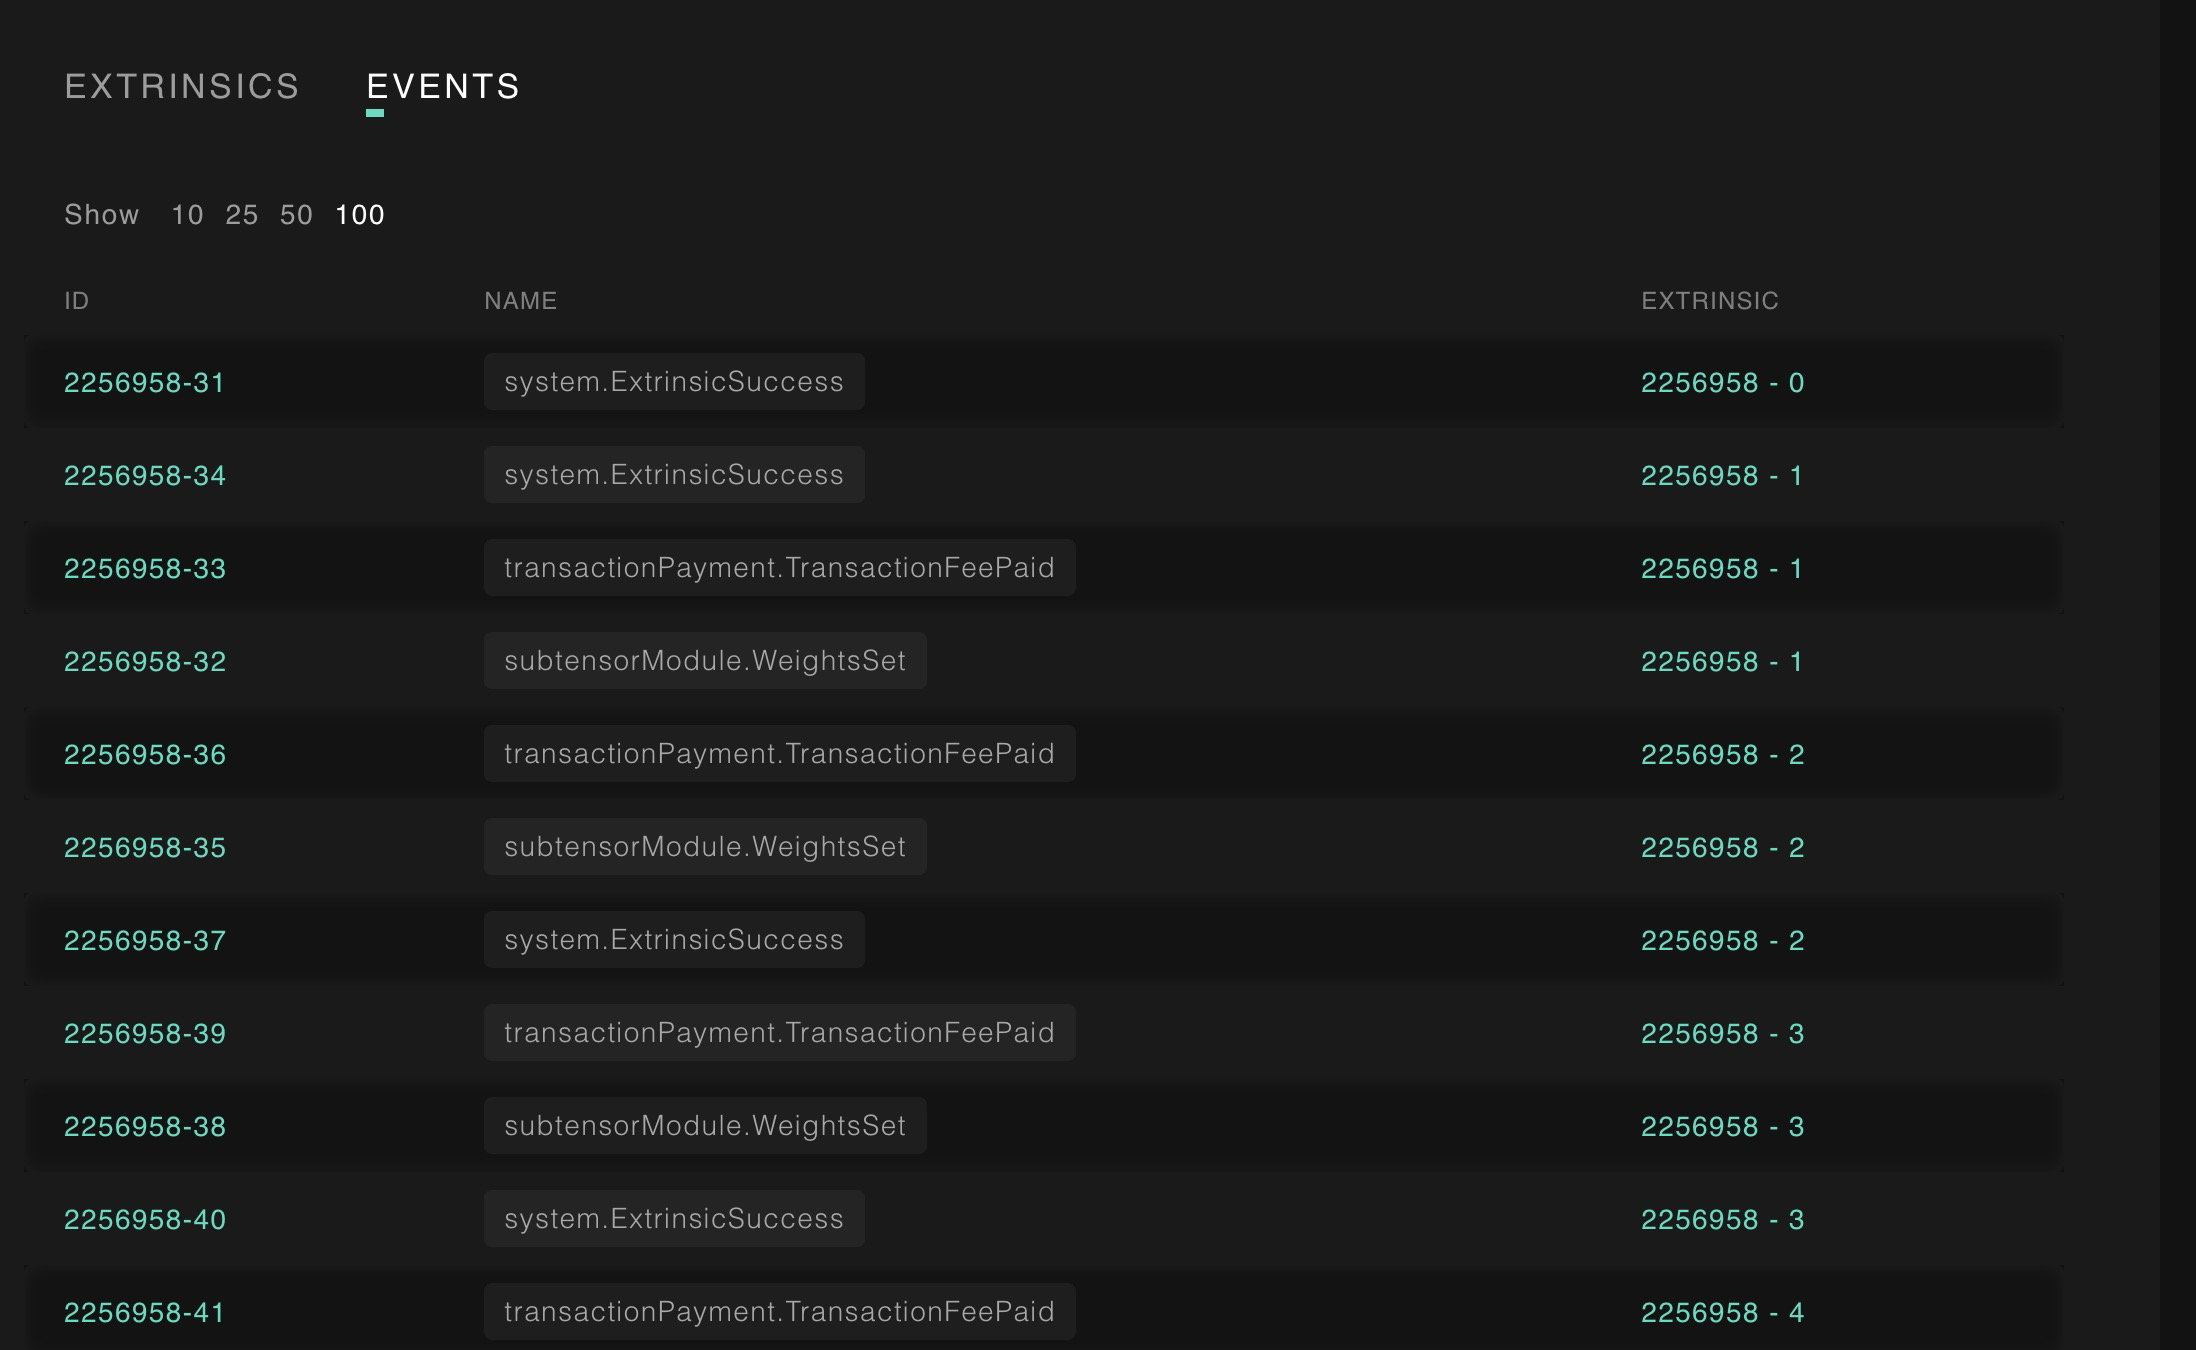The height and width of the screenshot is (1350, 2196).
Task: Click TransactionFeePaid tag in row 2256958-36
Action: click(780, 754)
